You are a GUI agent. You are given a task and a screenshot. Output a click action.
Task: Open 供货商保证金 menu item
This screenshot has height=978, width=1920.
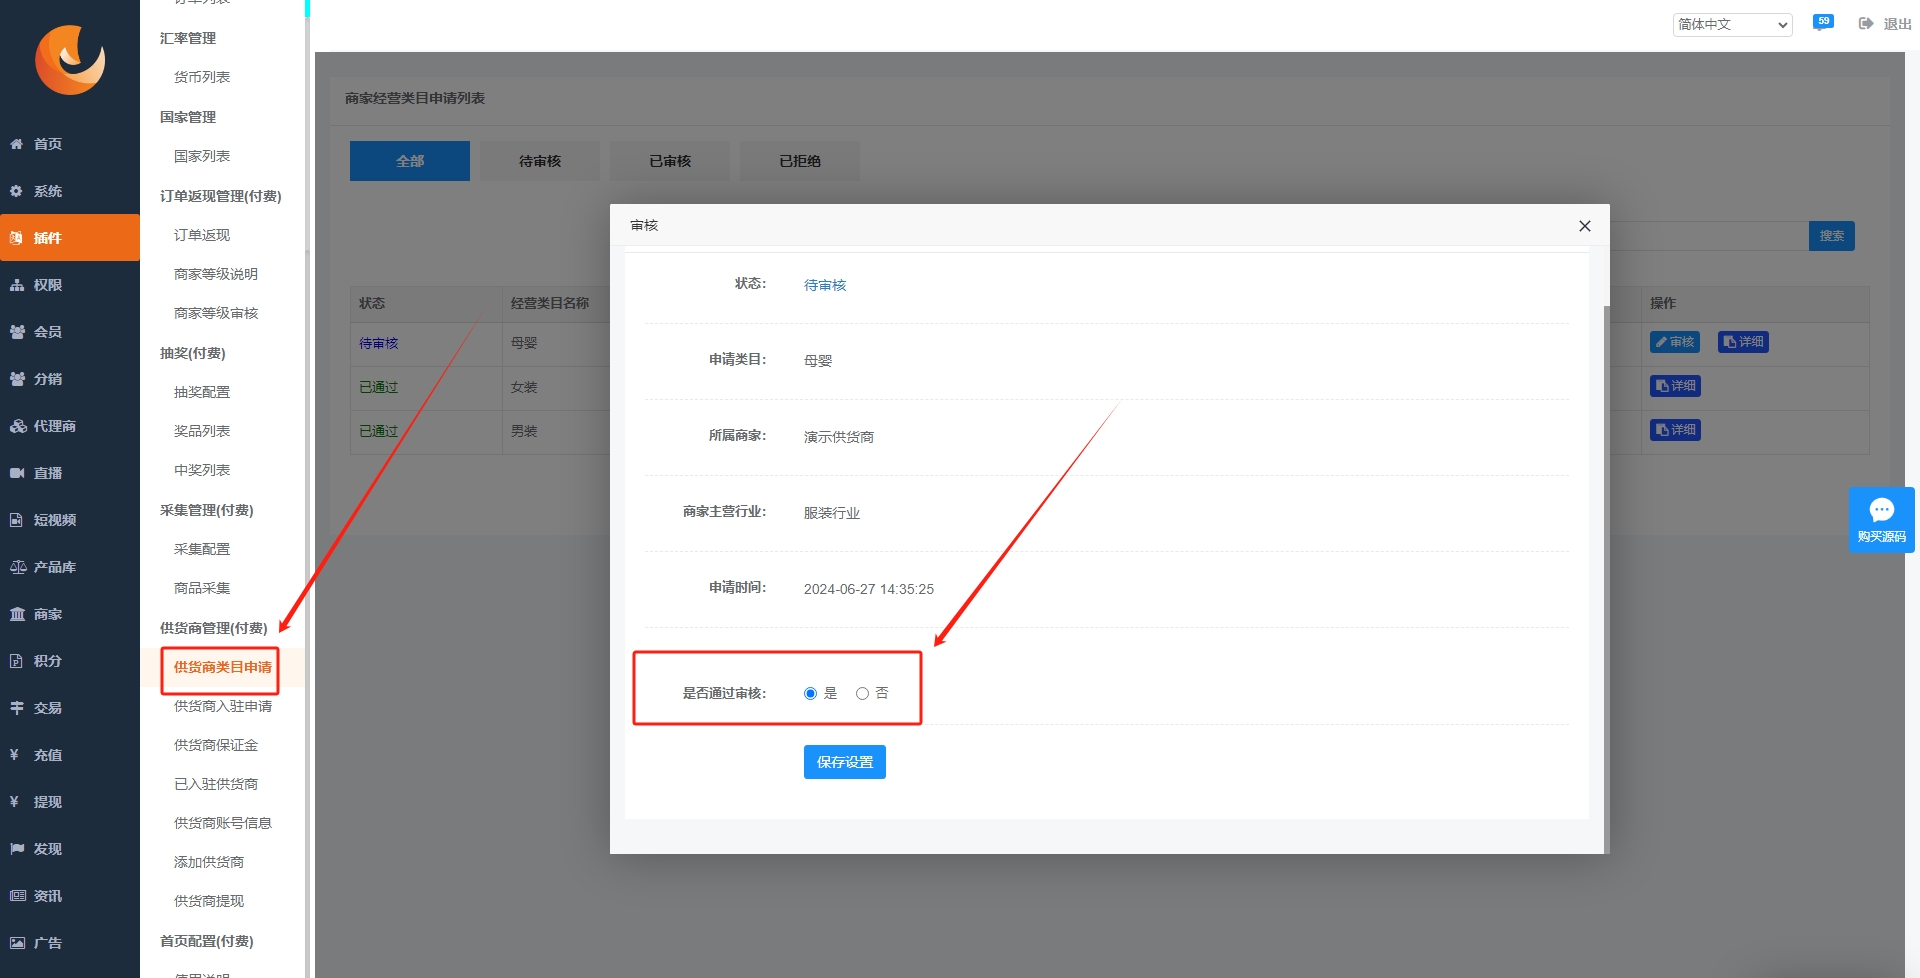(x=216, y=745)
